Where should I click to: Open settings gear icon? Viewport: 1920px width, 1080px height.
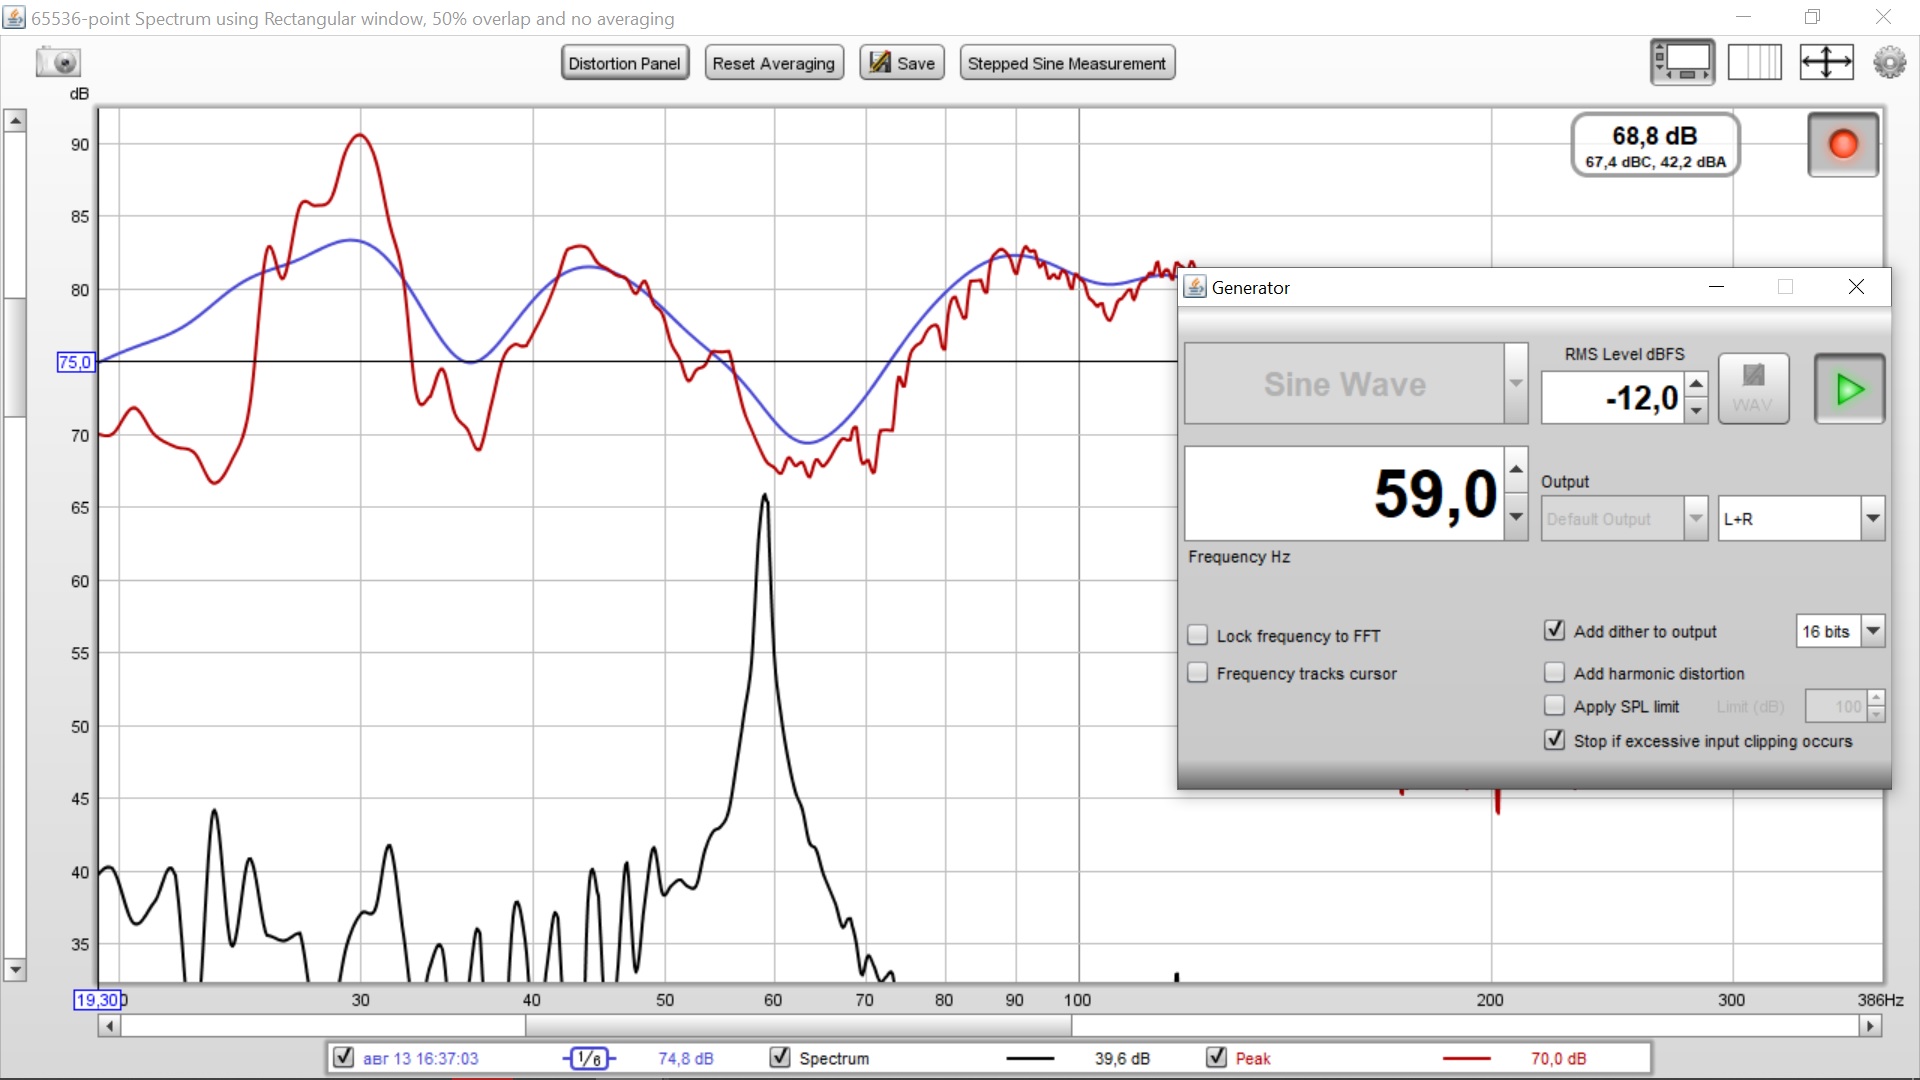(x=1889, y=62)
